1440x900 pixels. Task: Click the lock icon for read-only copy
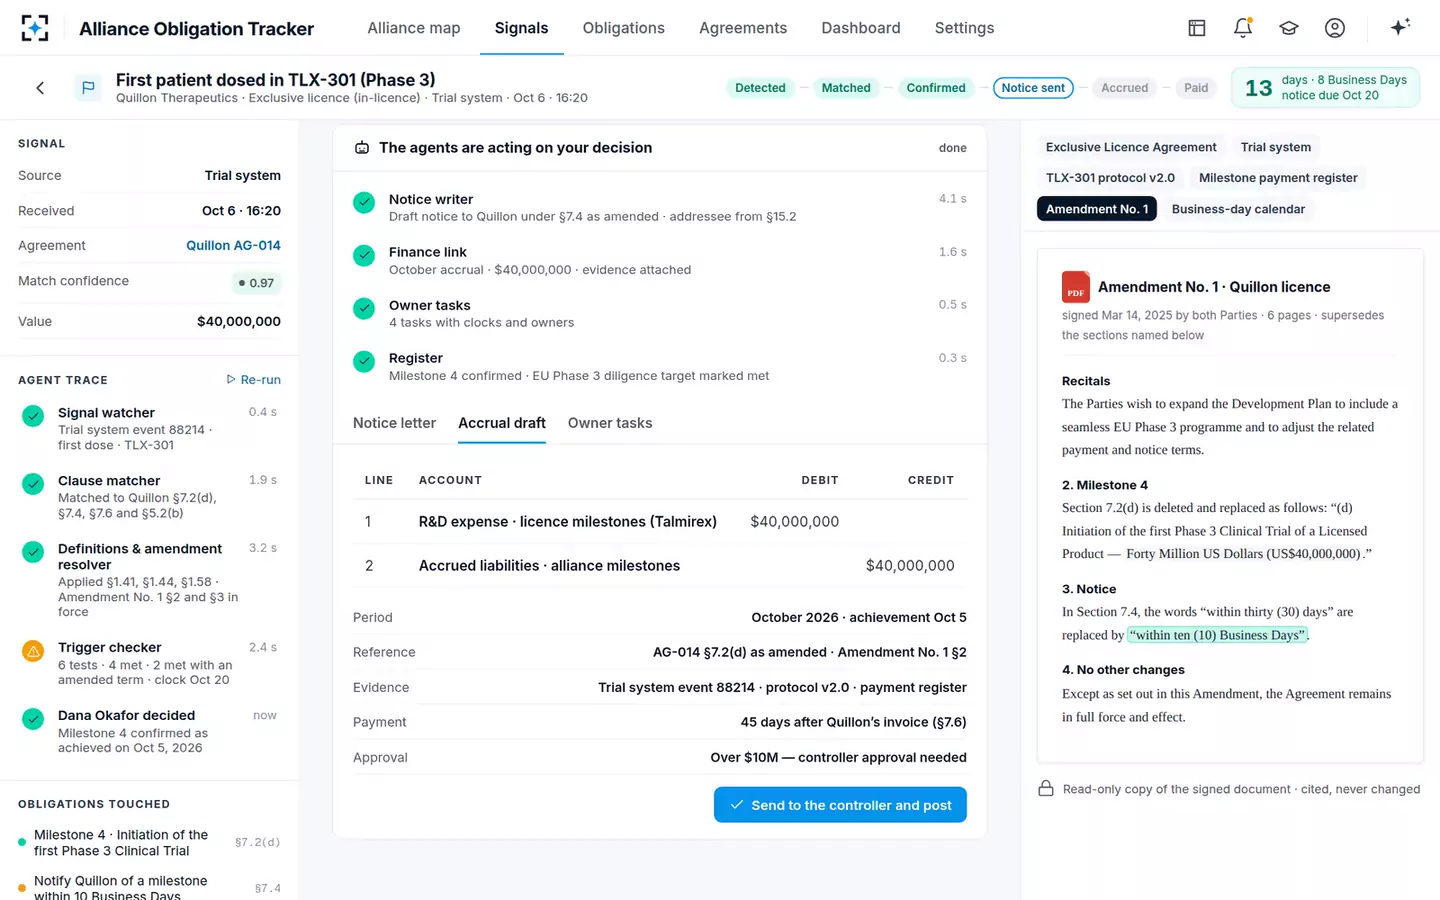1046,789
